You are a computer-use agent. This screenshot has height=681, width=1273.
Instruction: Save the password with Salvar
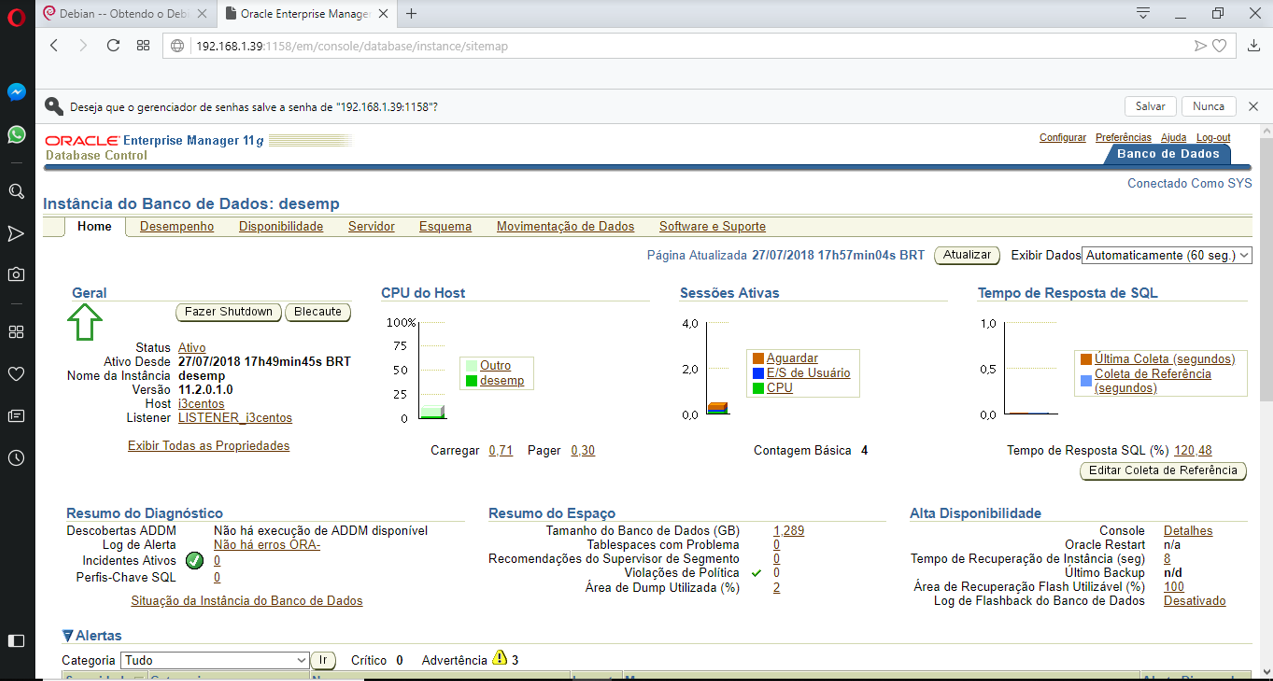point(1151,106)
